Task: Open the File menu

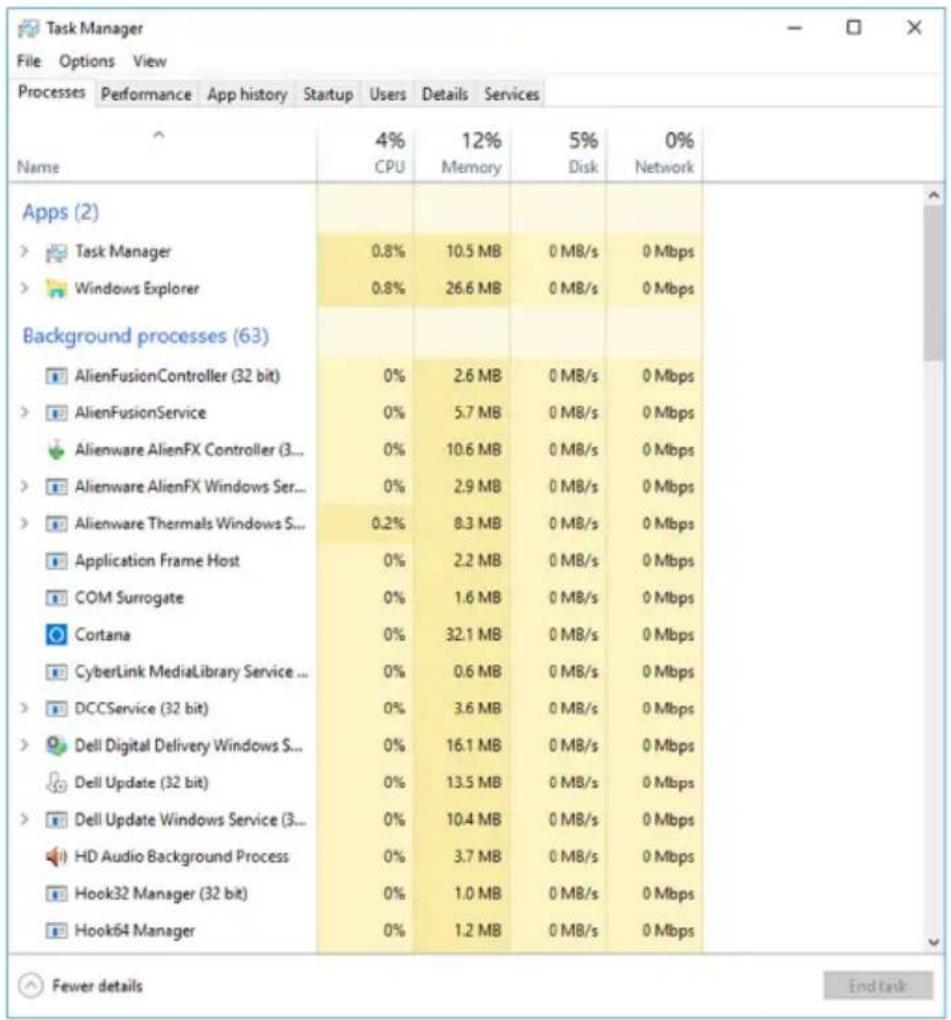Action: click(x=28, y=61)
